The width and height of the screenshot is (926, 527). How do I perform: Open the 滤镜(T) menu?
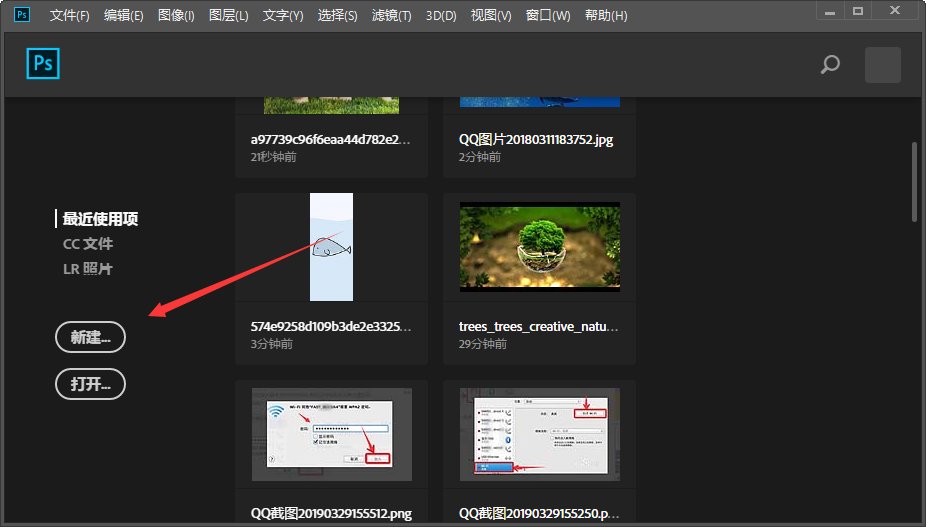[x=392, y=15]
